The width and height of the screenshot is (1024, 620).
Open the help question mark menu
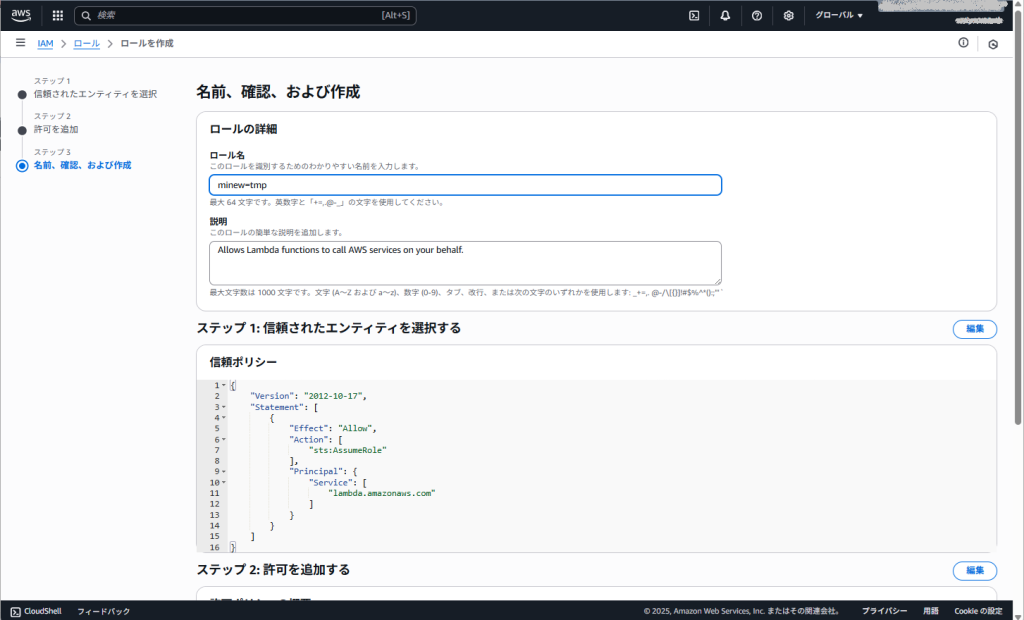pyautogui.click(x=757, y=16)
